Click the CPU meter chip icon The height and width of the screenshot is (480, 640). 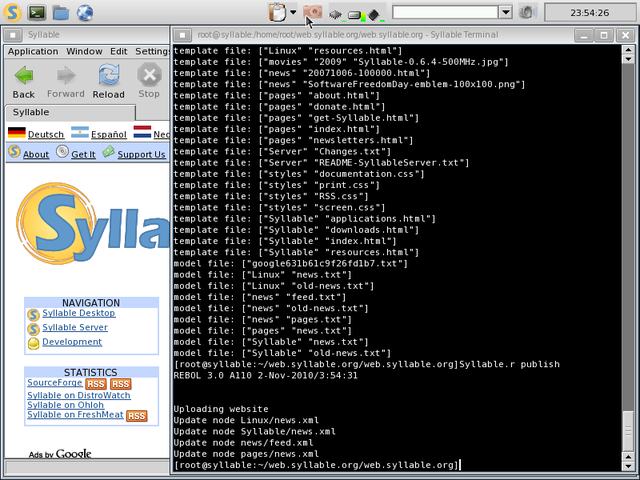[x=336, y=15]
